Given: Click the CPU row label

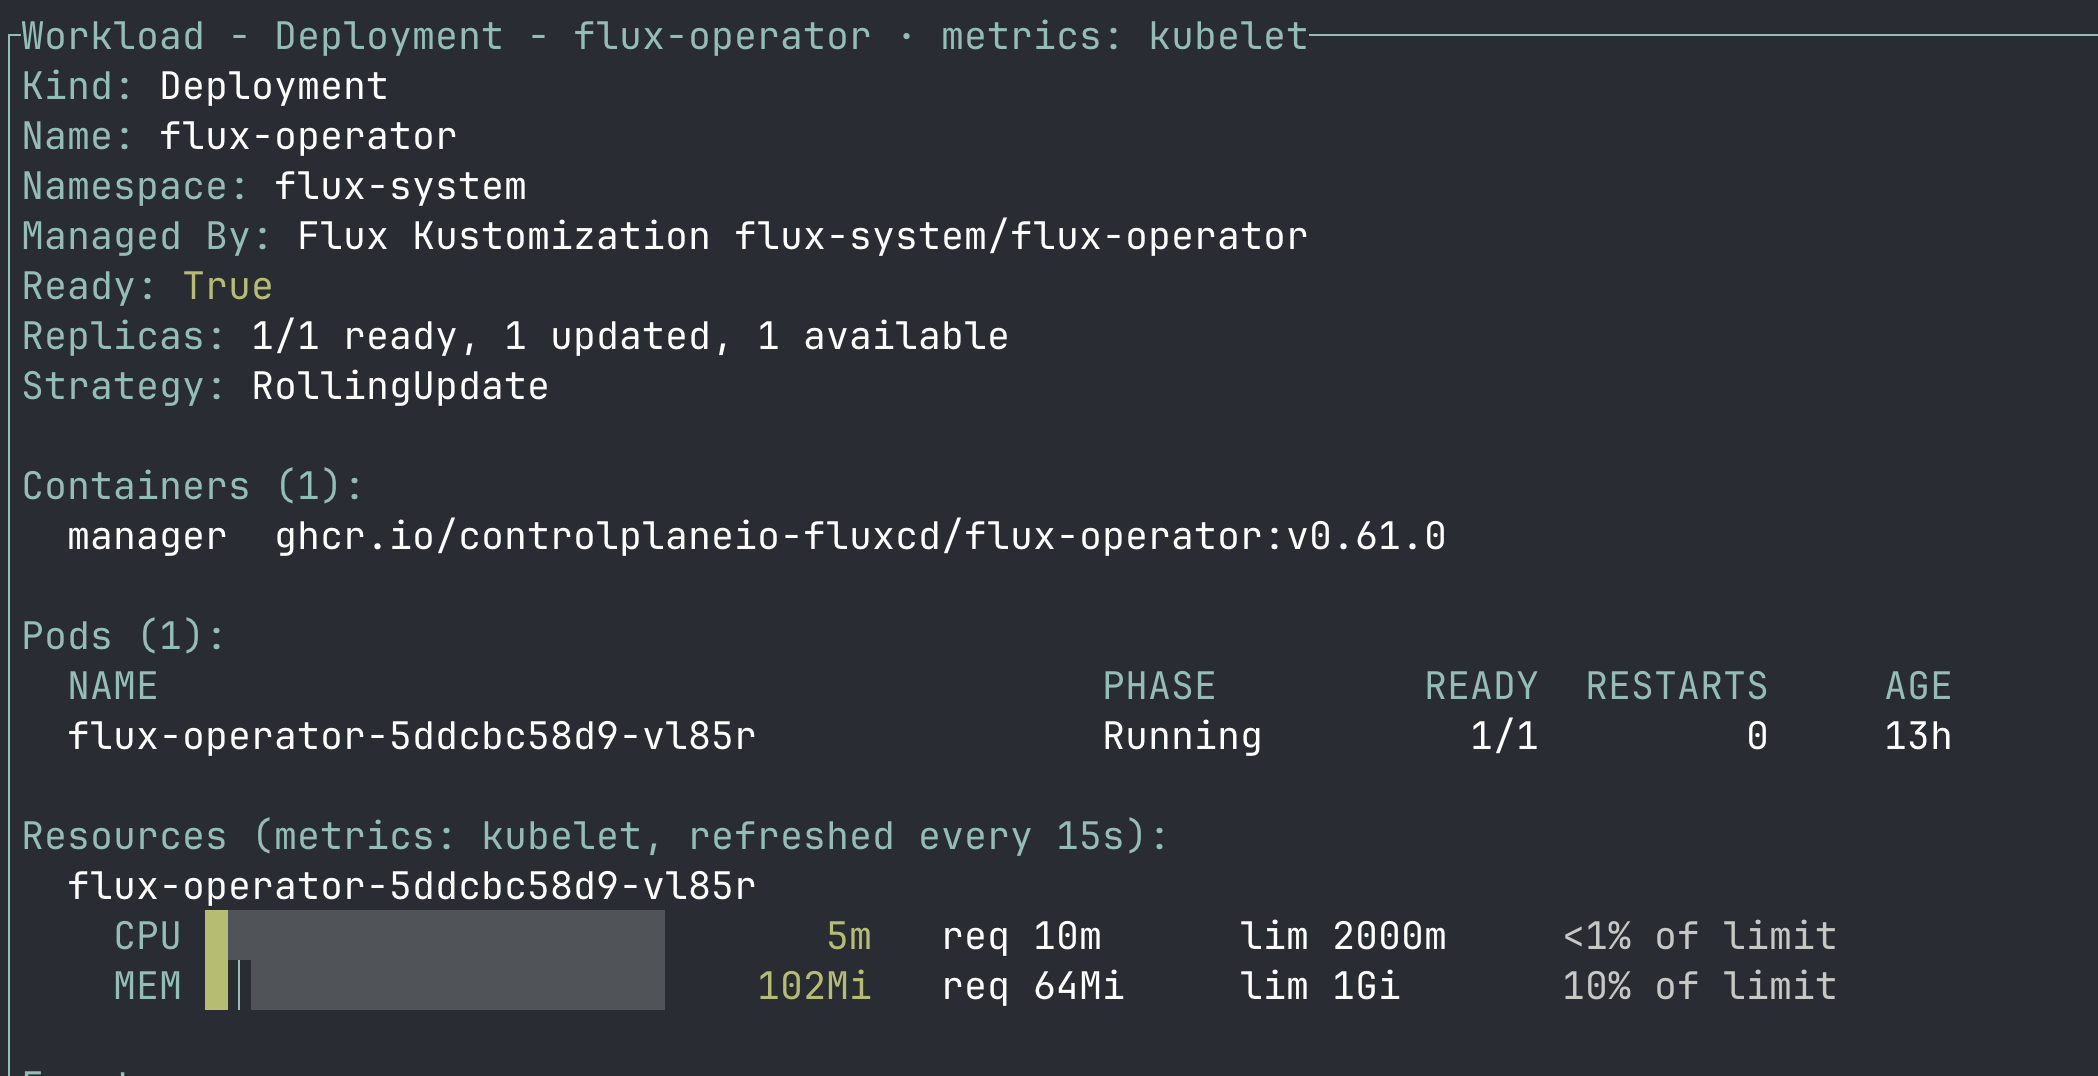Looking at the screenshot, I should pos(147,936).
